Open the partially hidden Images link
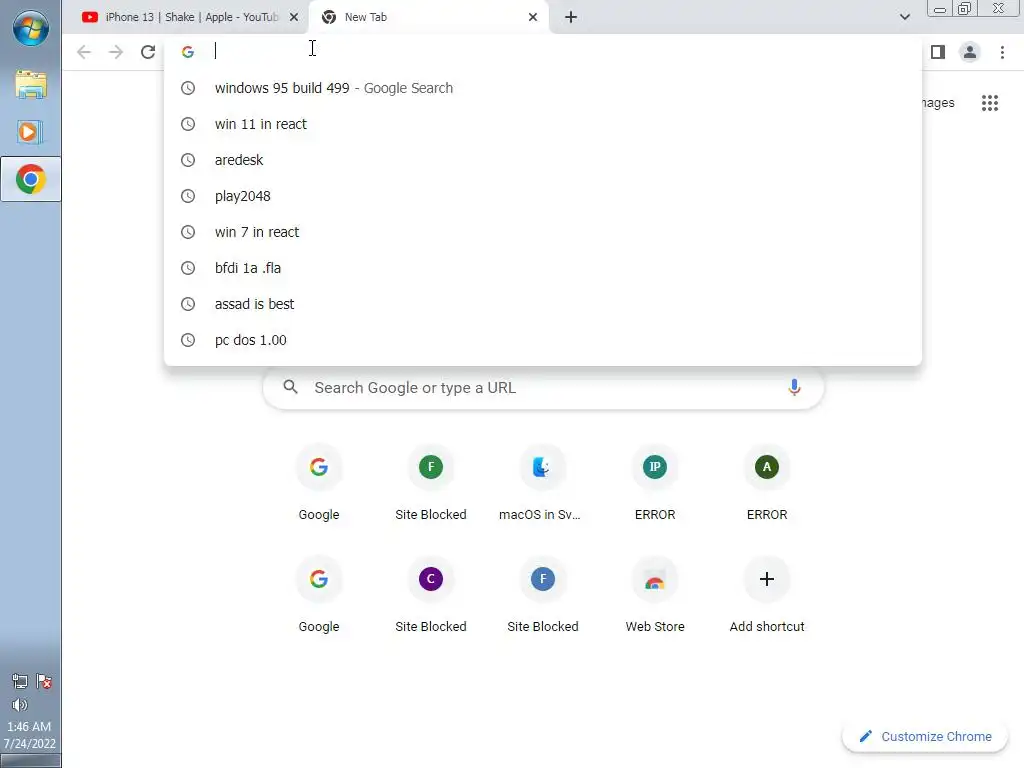Image resolution: width=1024 pixels, height=768 pixels. 938,103
